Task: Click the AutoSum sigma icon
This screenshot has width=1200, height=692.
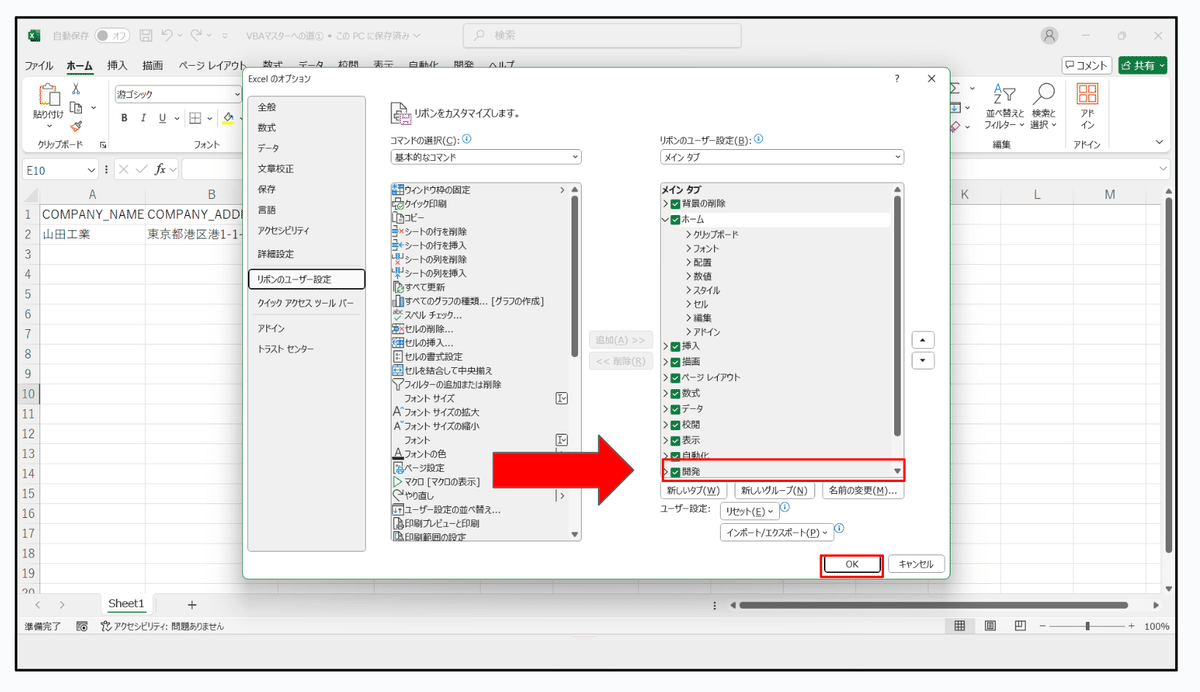Action: (956, 89)
